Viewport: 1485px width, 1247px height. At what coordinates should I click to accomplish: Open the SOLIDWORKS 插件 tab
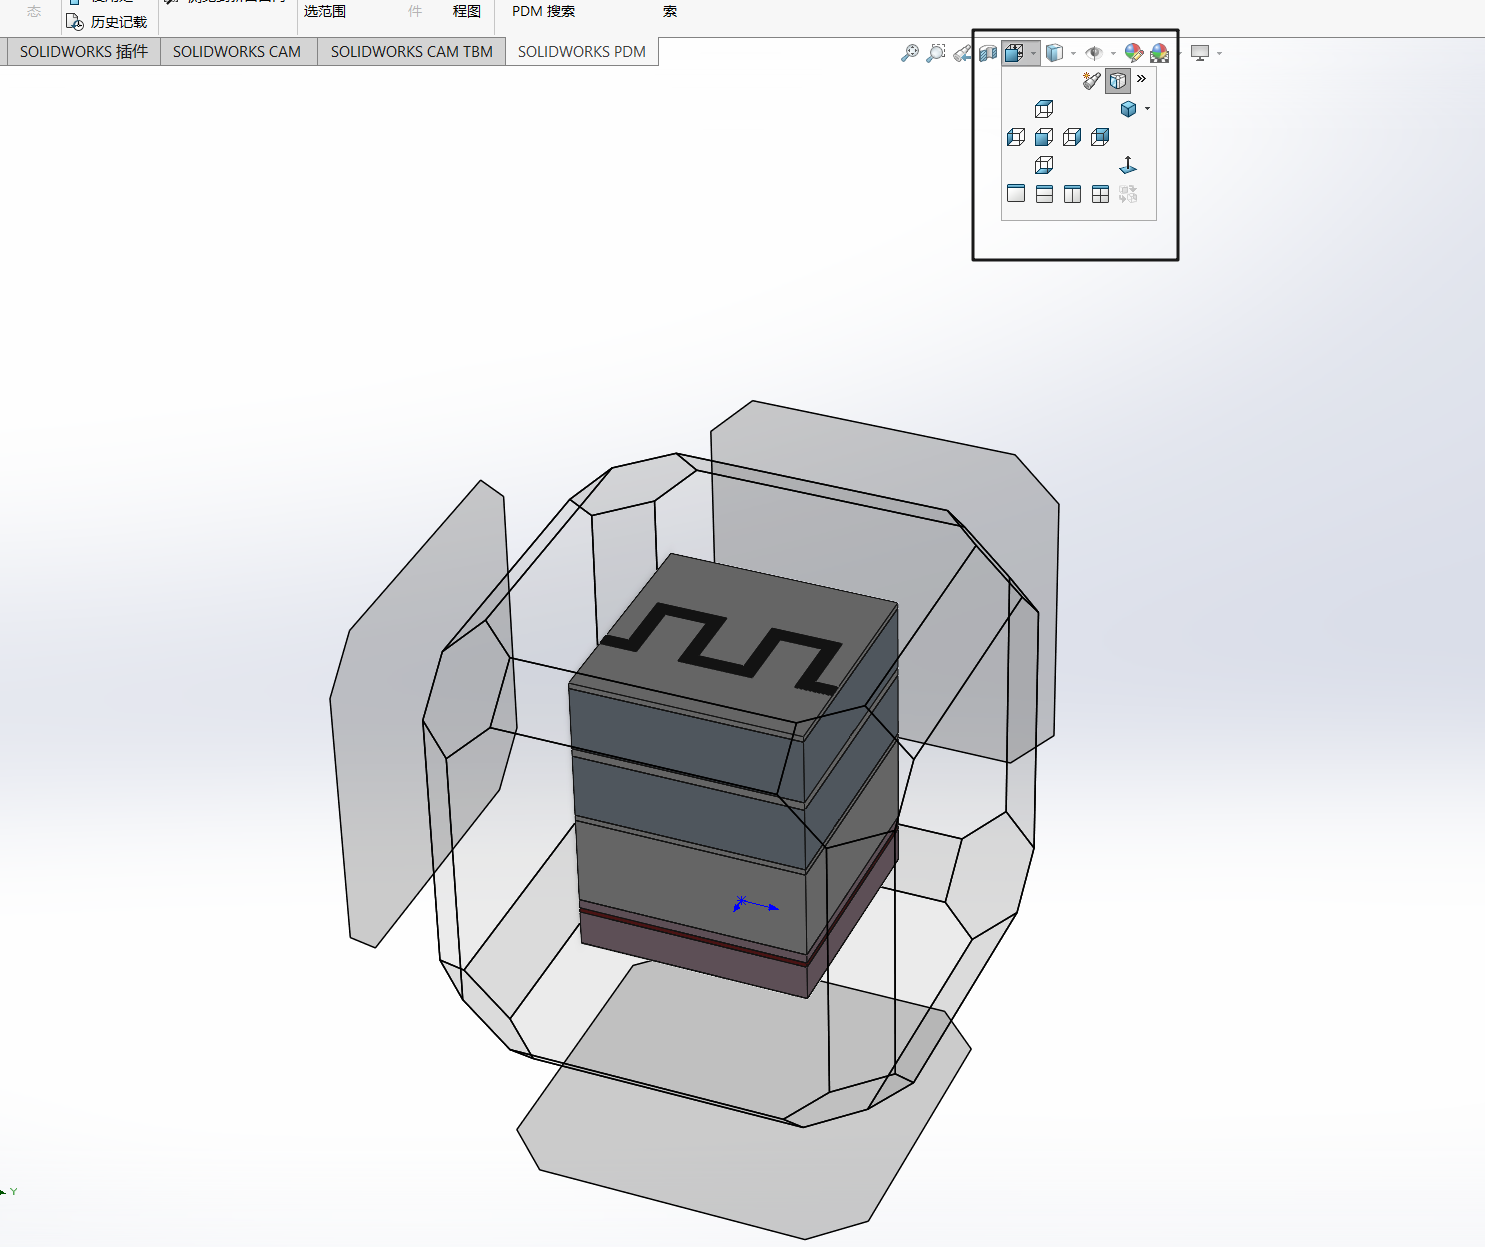pos(84,52)
